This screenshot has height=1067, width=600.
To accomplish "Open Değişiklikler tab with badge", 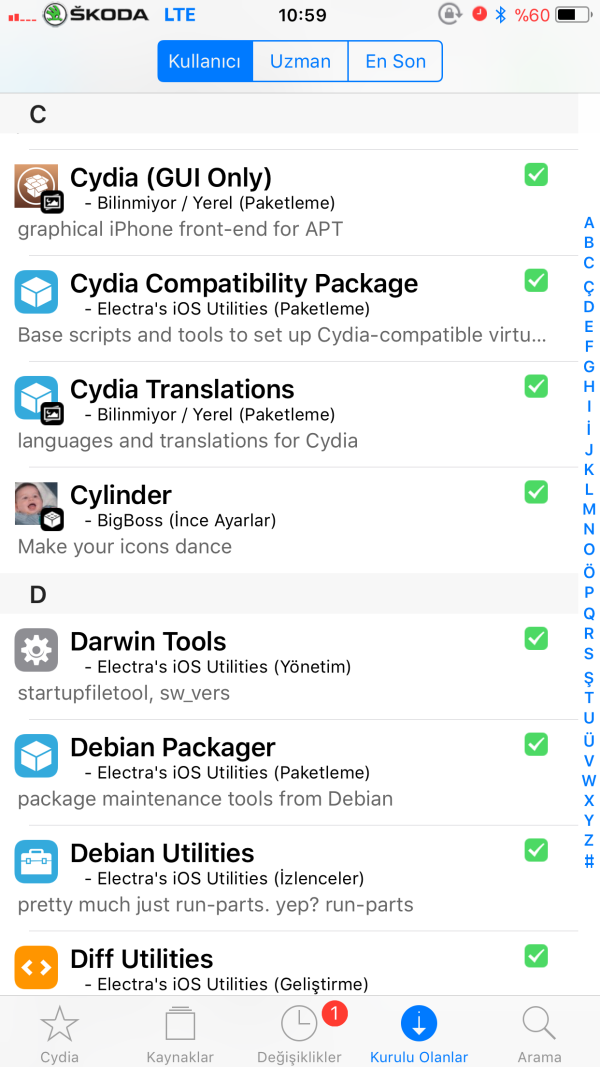I will pyautogui.click(x=300, y=1033).
